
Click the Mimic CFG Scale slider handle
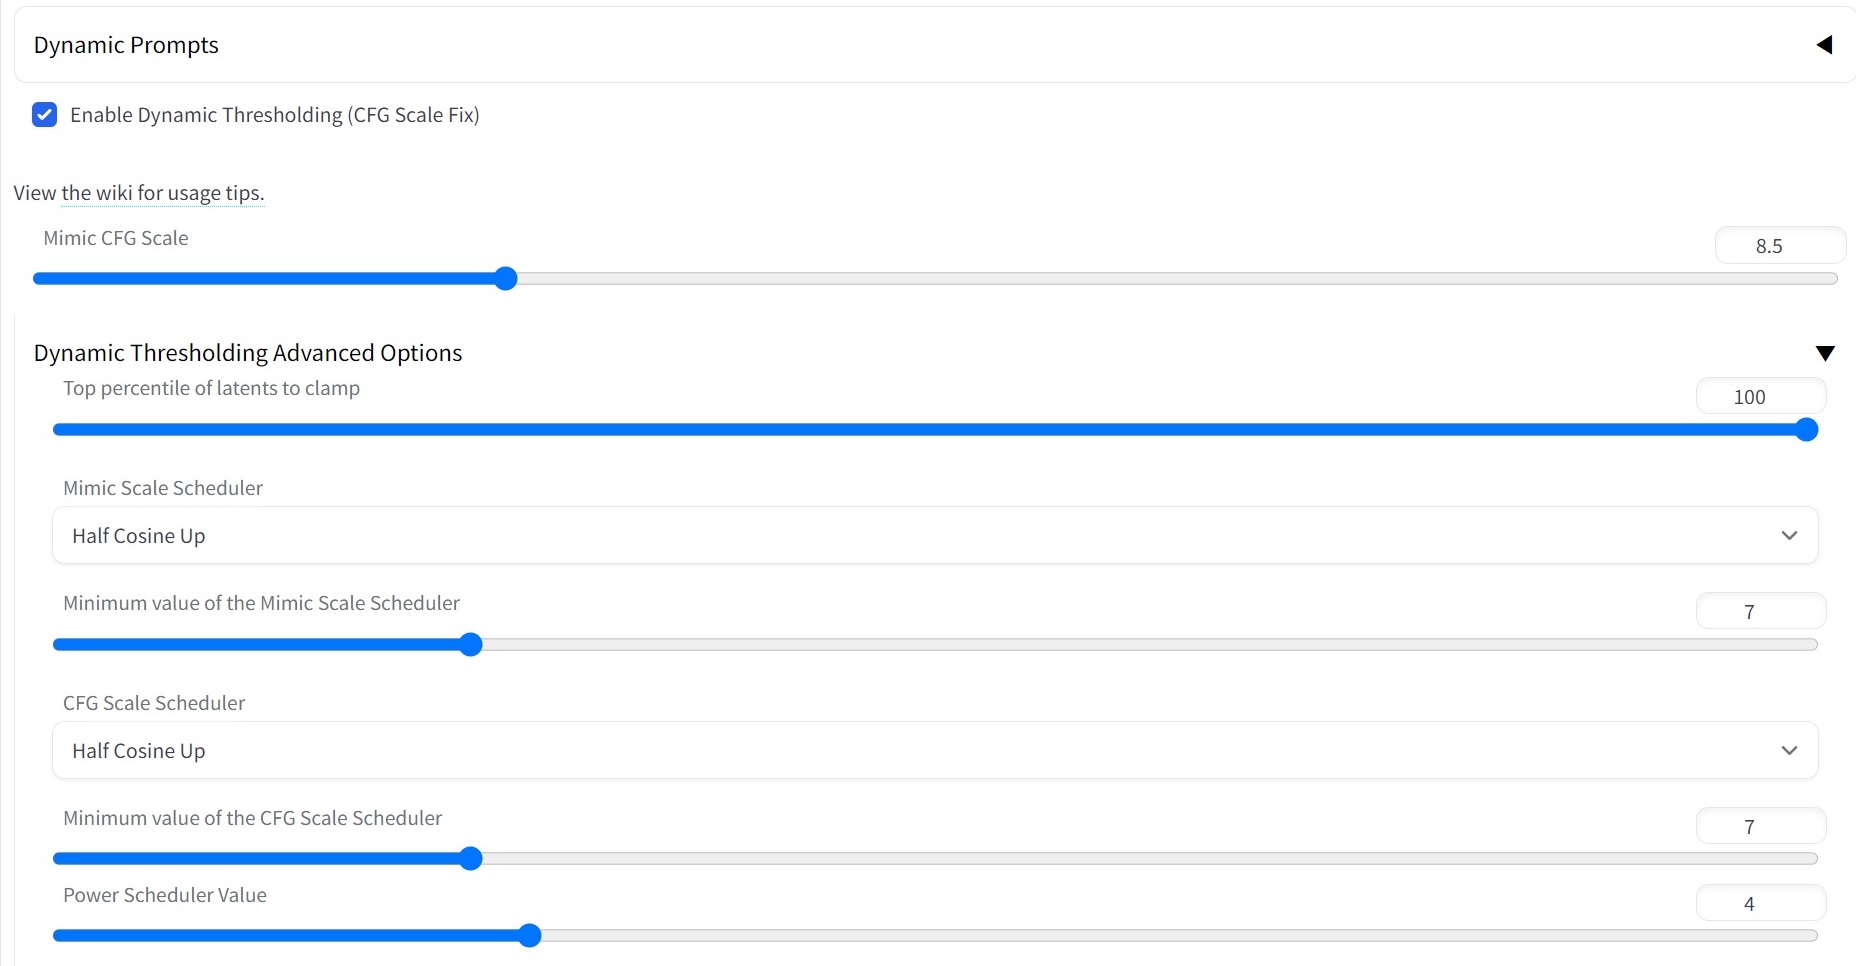[506, 279]
